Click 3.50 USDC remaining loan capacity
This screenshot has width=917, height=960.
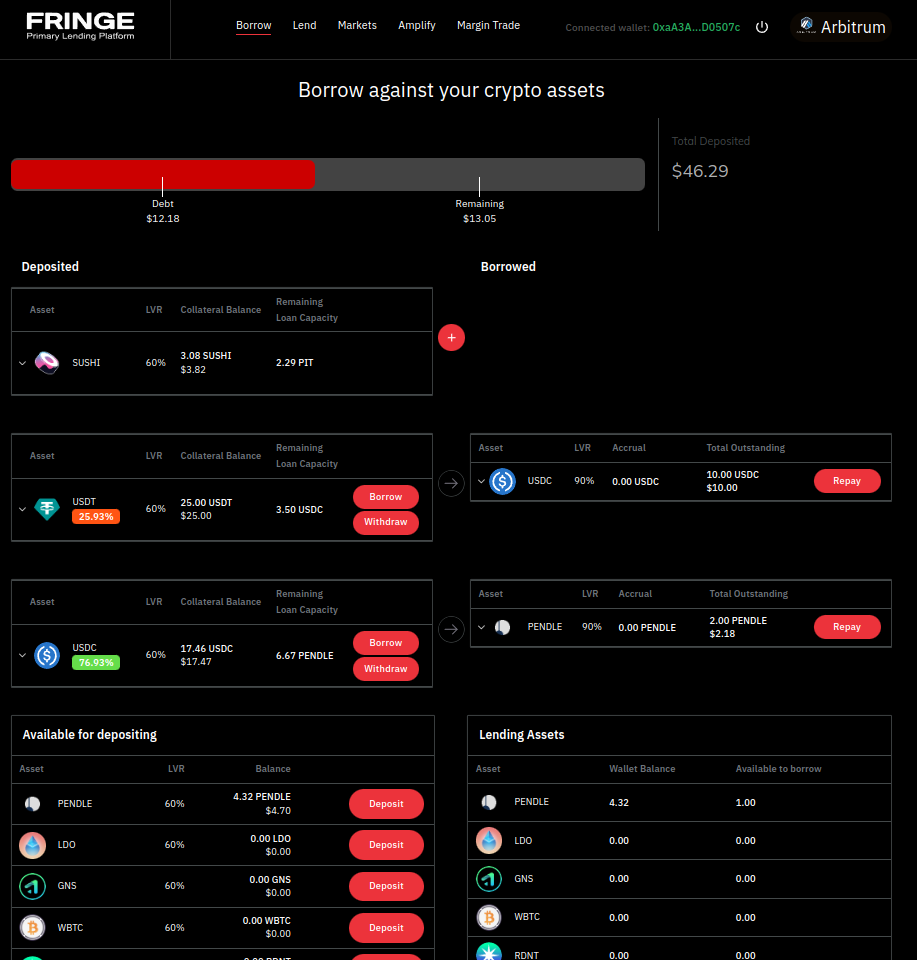click(x=299, y=509)
